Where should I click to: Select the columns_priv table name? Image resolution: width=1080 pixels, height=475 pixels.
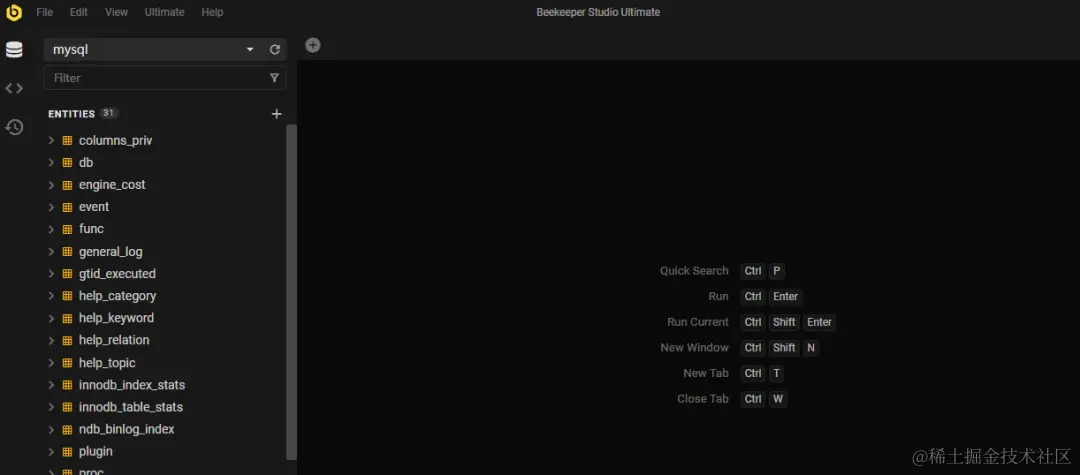click(x=116, y=140)
